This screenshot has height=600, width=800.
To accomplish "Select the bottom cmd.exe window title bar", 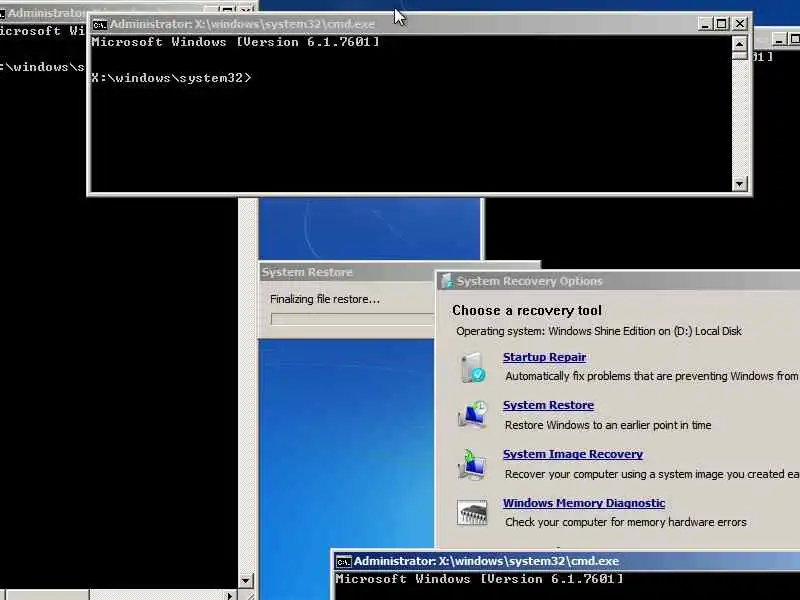I will point(566,561).
